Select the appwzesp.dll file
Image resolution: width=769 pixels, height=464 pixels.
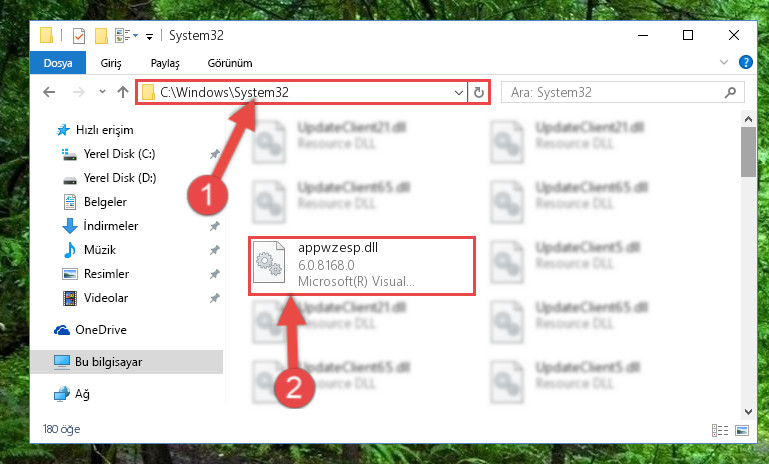(x=362, y=266)
